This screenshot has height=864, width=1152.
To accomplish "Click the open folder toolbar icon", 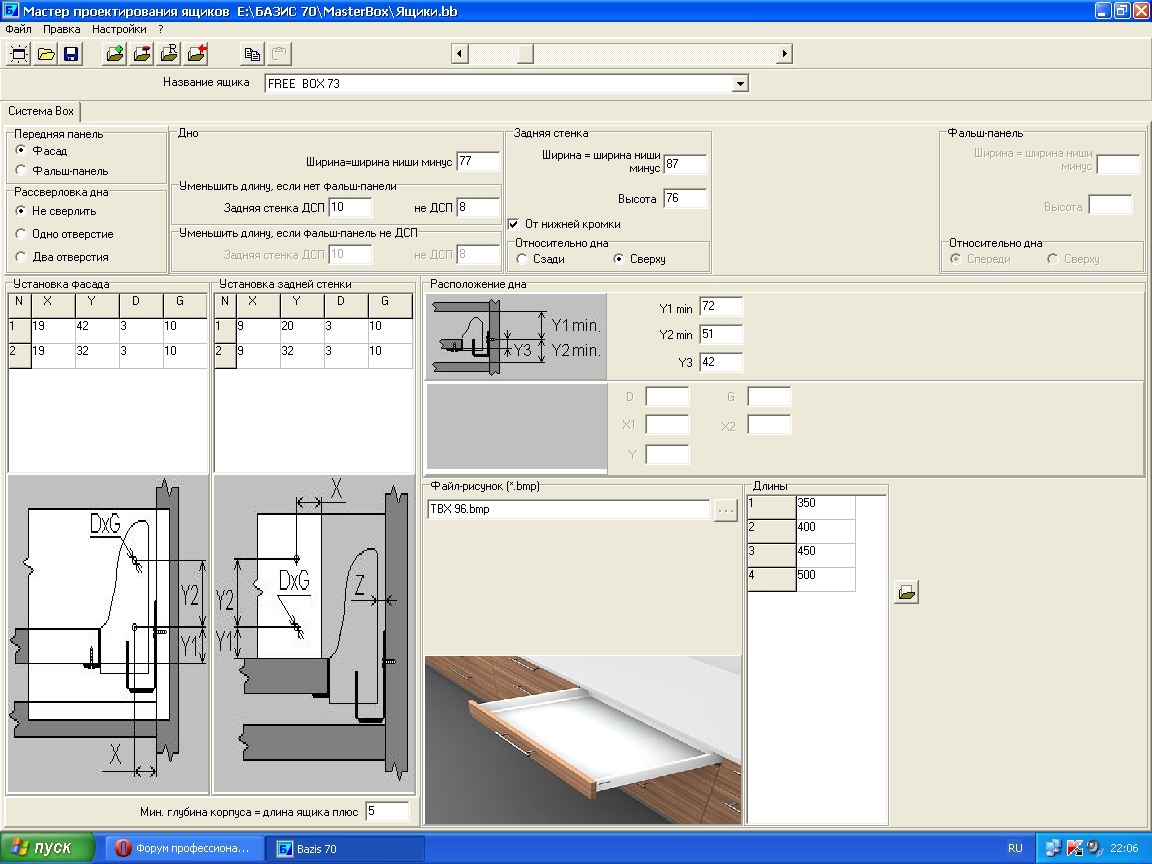I will pyautogui.click(x=46, y=54).
